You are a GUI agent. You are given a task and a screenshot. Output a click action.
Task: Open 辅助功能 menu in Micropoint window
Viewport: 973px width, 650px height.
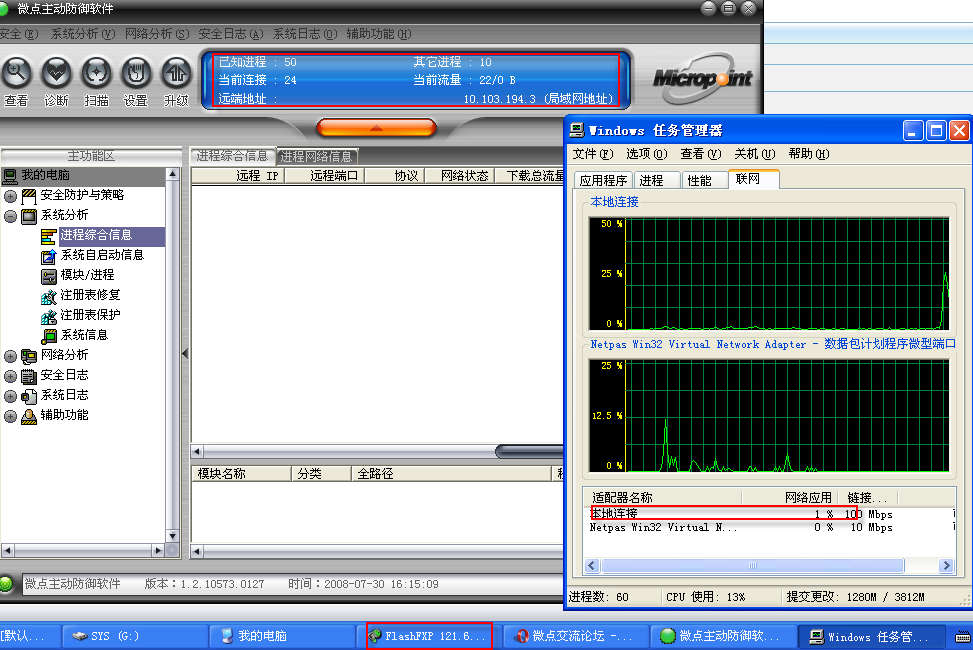(x=379, y=34)
